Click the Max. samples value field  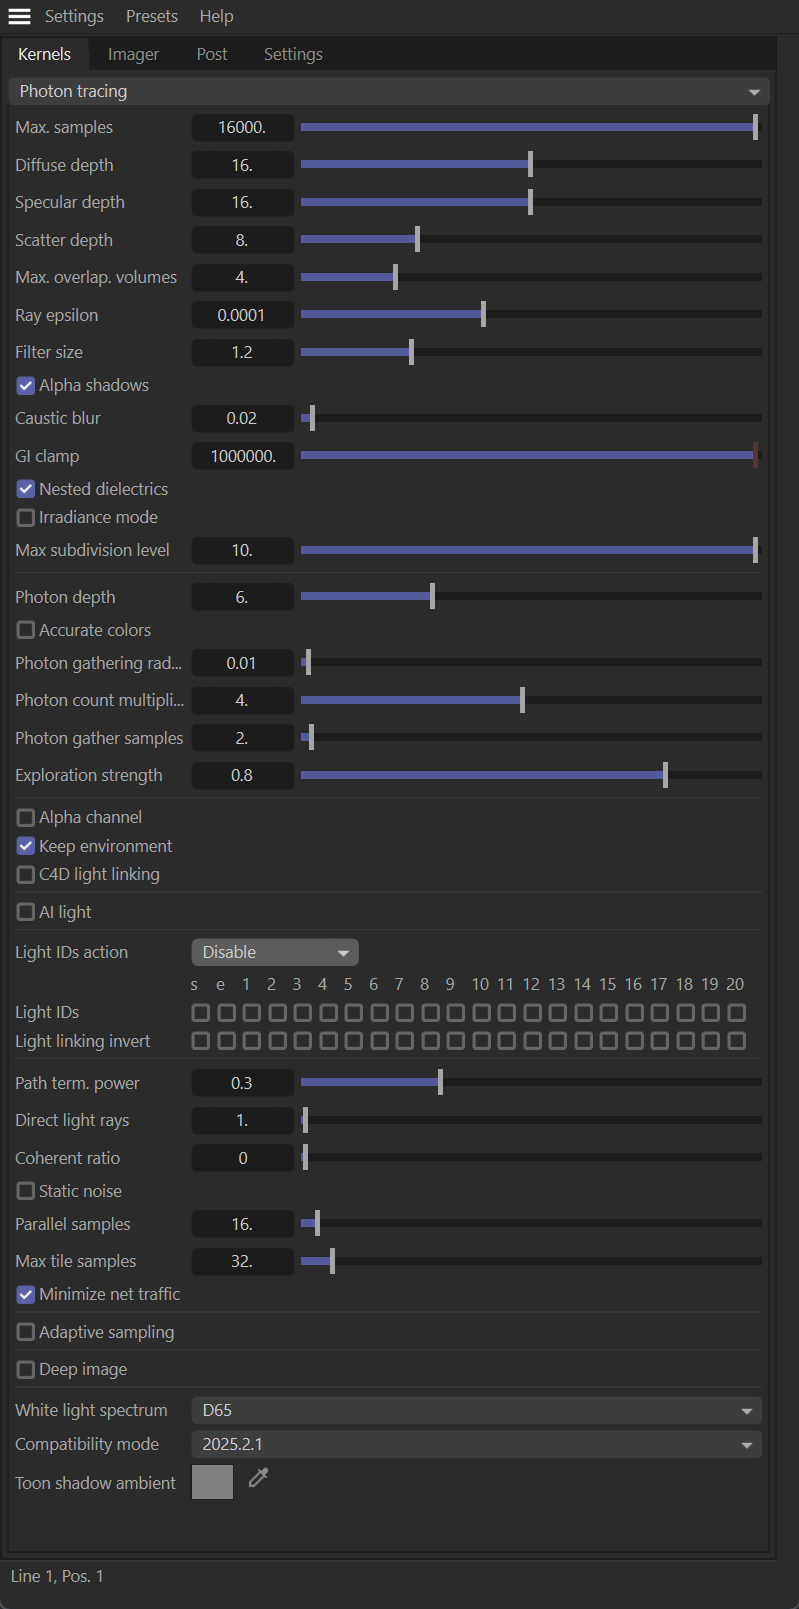click(x=242, y=128)
